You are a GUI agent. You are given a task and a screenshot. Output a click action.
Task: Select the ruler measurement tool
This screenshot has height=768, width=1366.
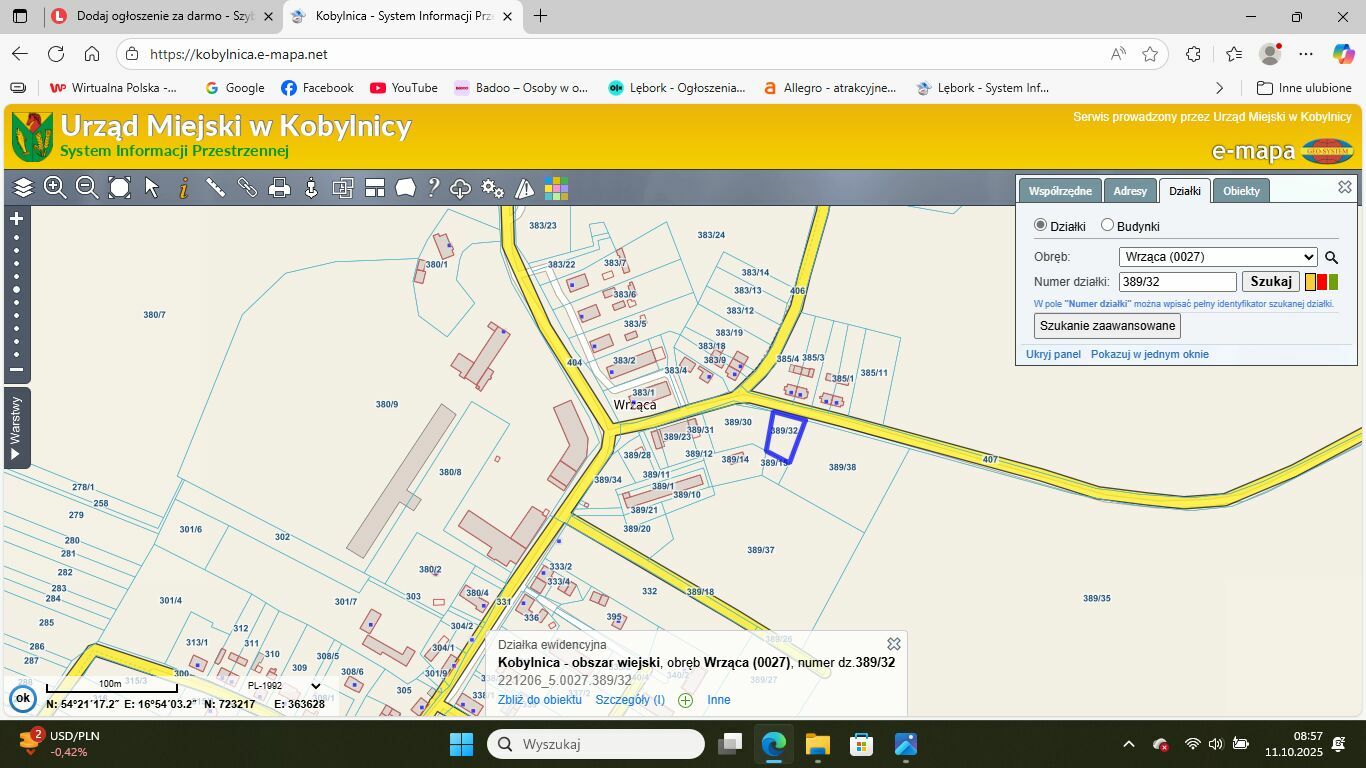pos(215,188)
